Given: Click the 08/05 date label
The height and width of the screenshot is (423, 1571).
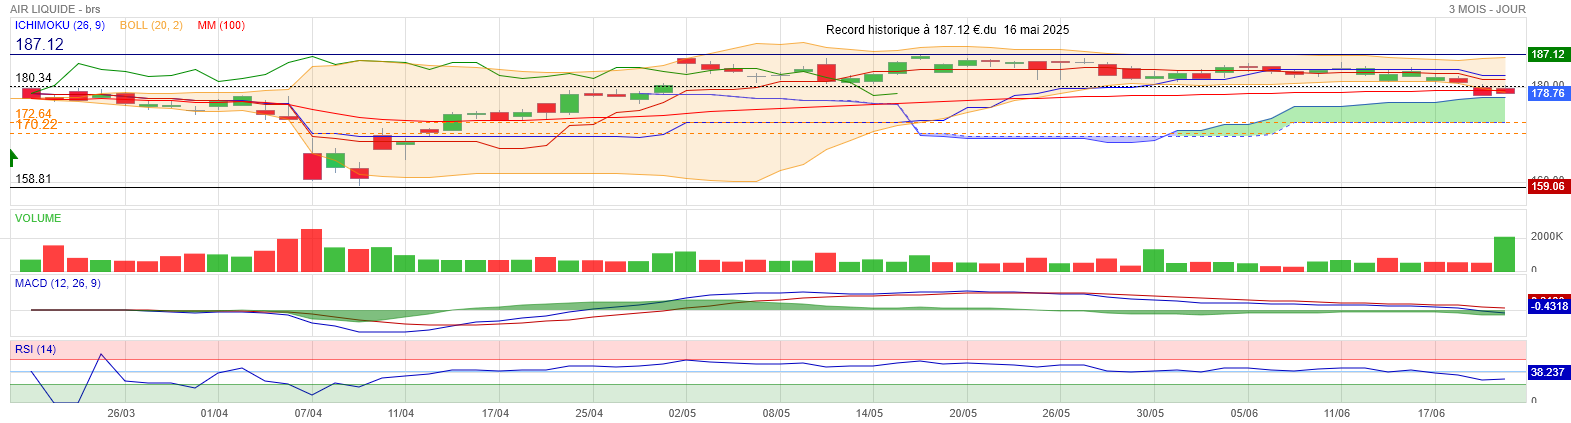Looking at the screenshot, I should [776, 413].
